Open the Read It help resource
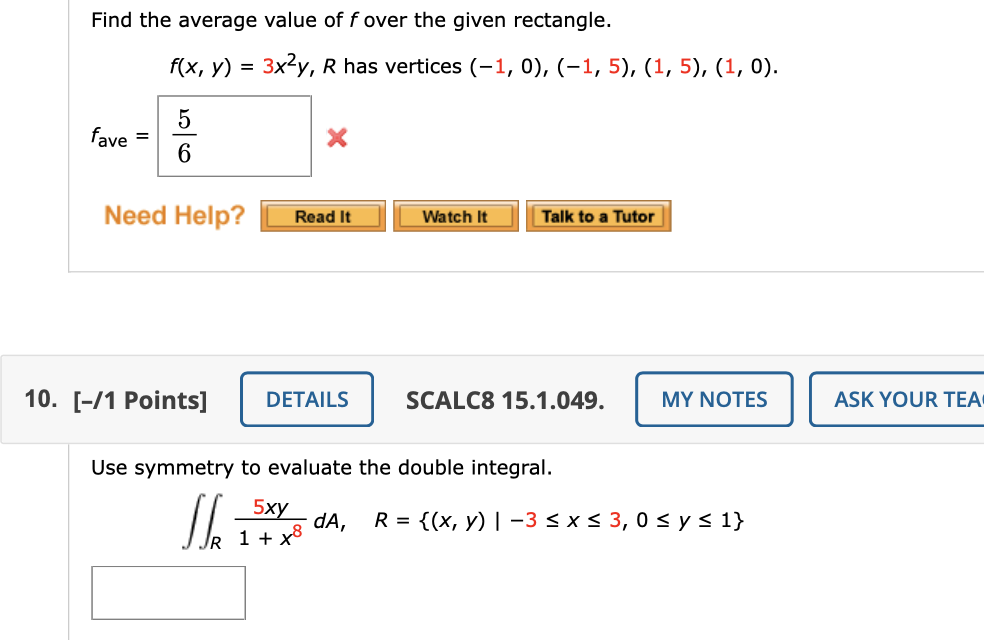This screenshot has width=984, height=640. pos(322,215)
